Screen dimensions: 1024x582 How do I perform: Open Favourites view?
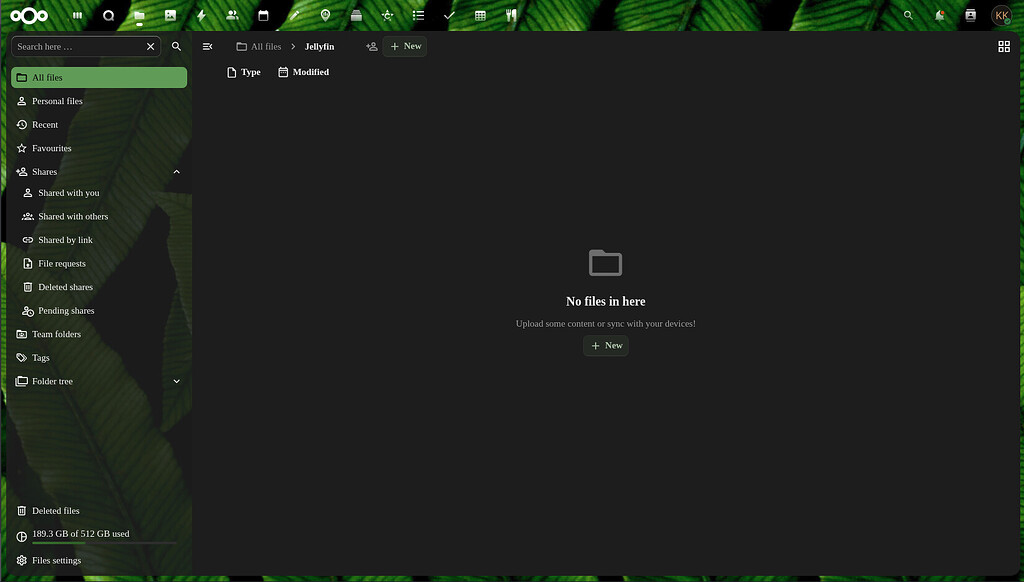(99, 148)
